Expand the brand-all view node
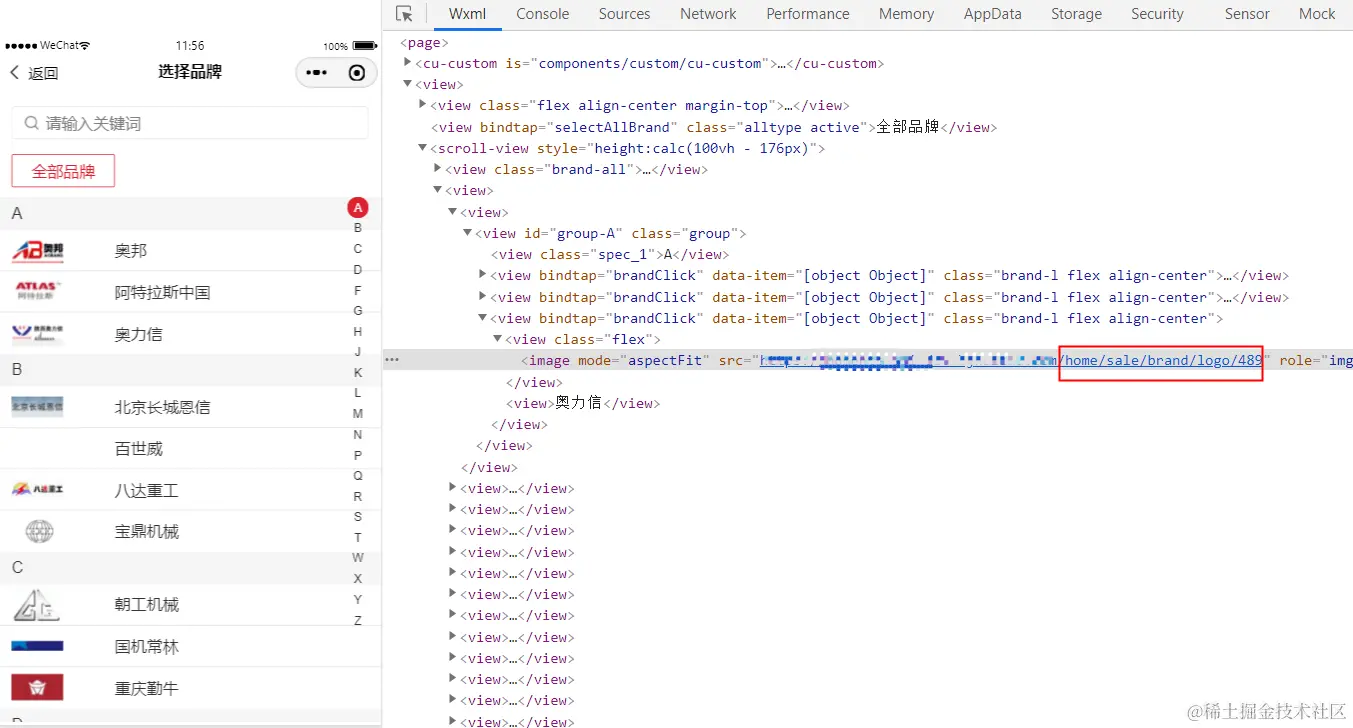This screenshot has width=1353, height=728. click(x=437, y=168)
